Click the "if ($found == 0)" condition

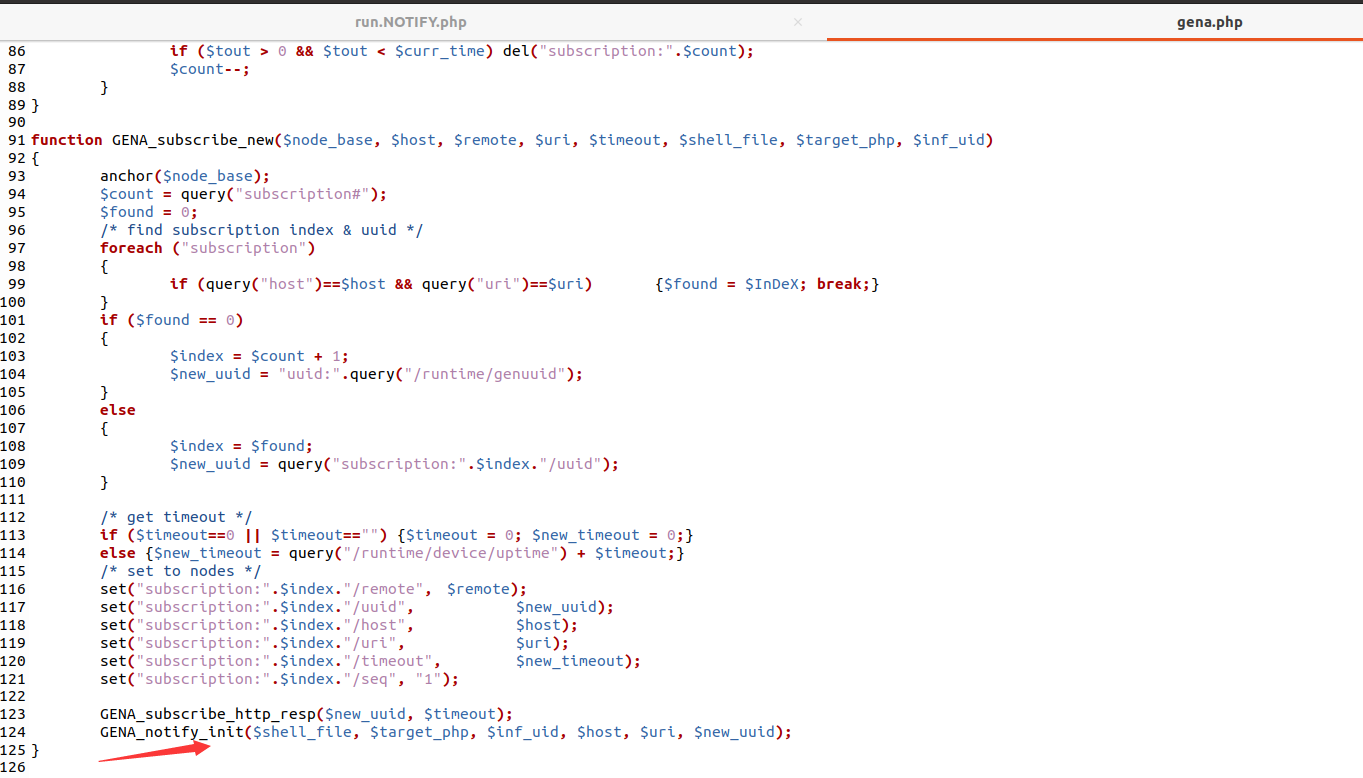click(172, 320)
